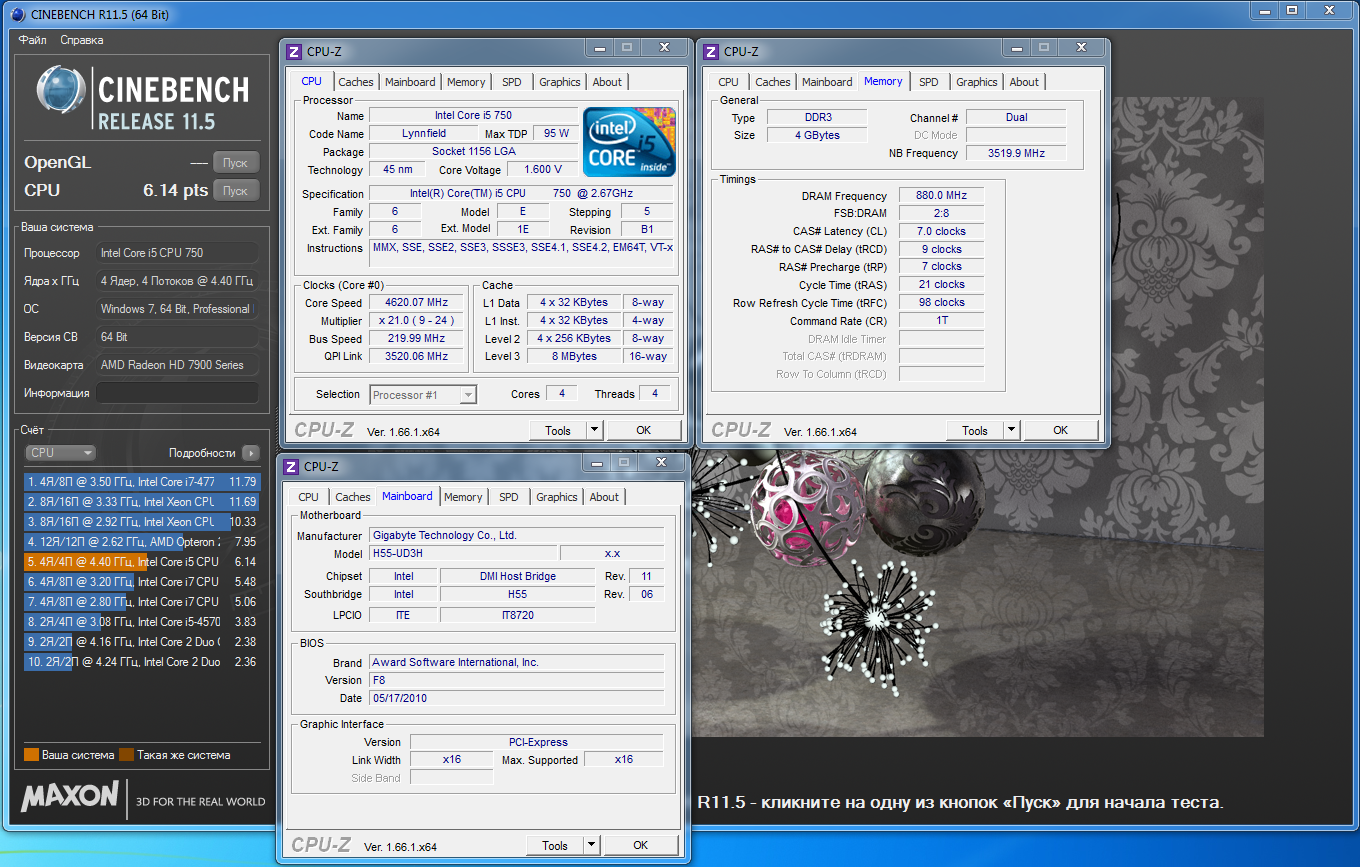Click the Ваша система orange legend swatch
Image resolution: width=1360 pixels, height=867 pixels.
(x=31, y=755)
